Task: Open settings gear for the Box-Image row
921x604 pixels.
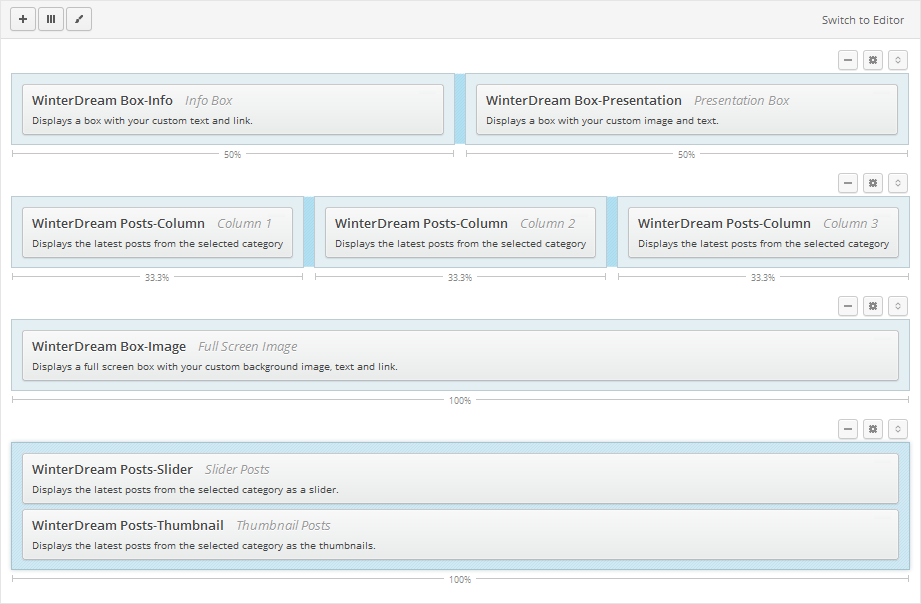Action: pos(872,306)
